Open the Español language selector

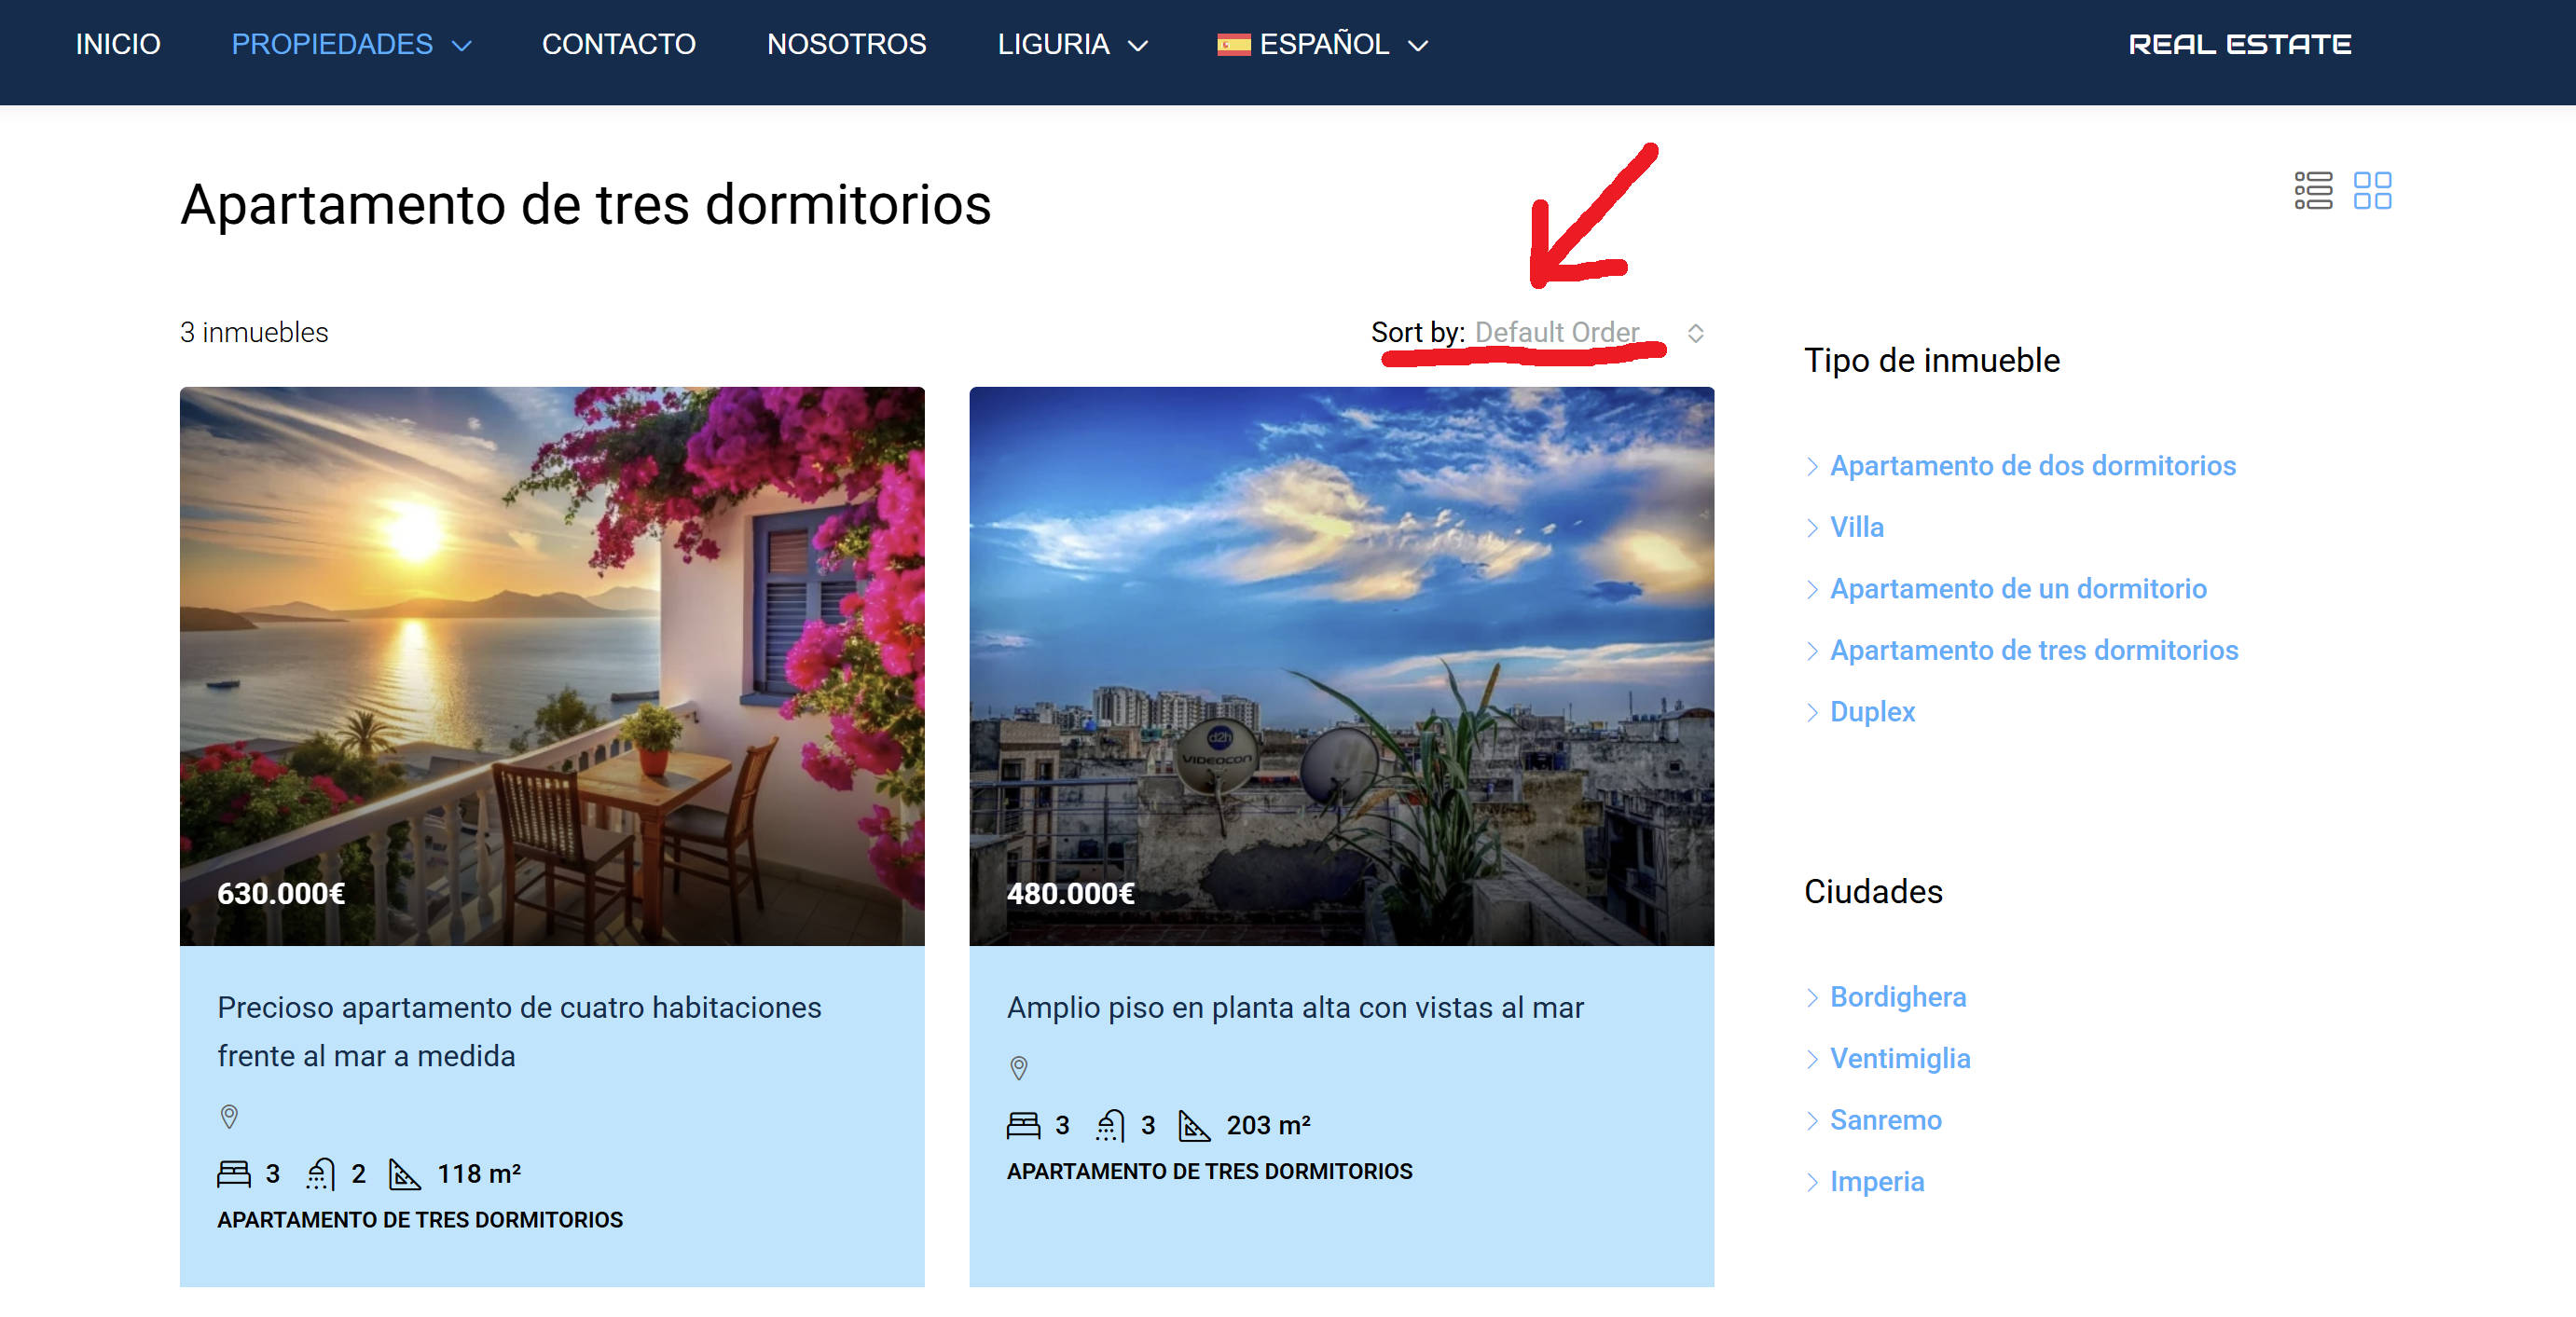[x=1323, y=44]
